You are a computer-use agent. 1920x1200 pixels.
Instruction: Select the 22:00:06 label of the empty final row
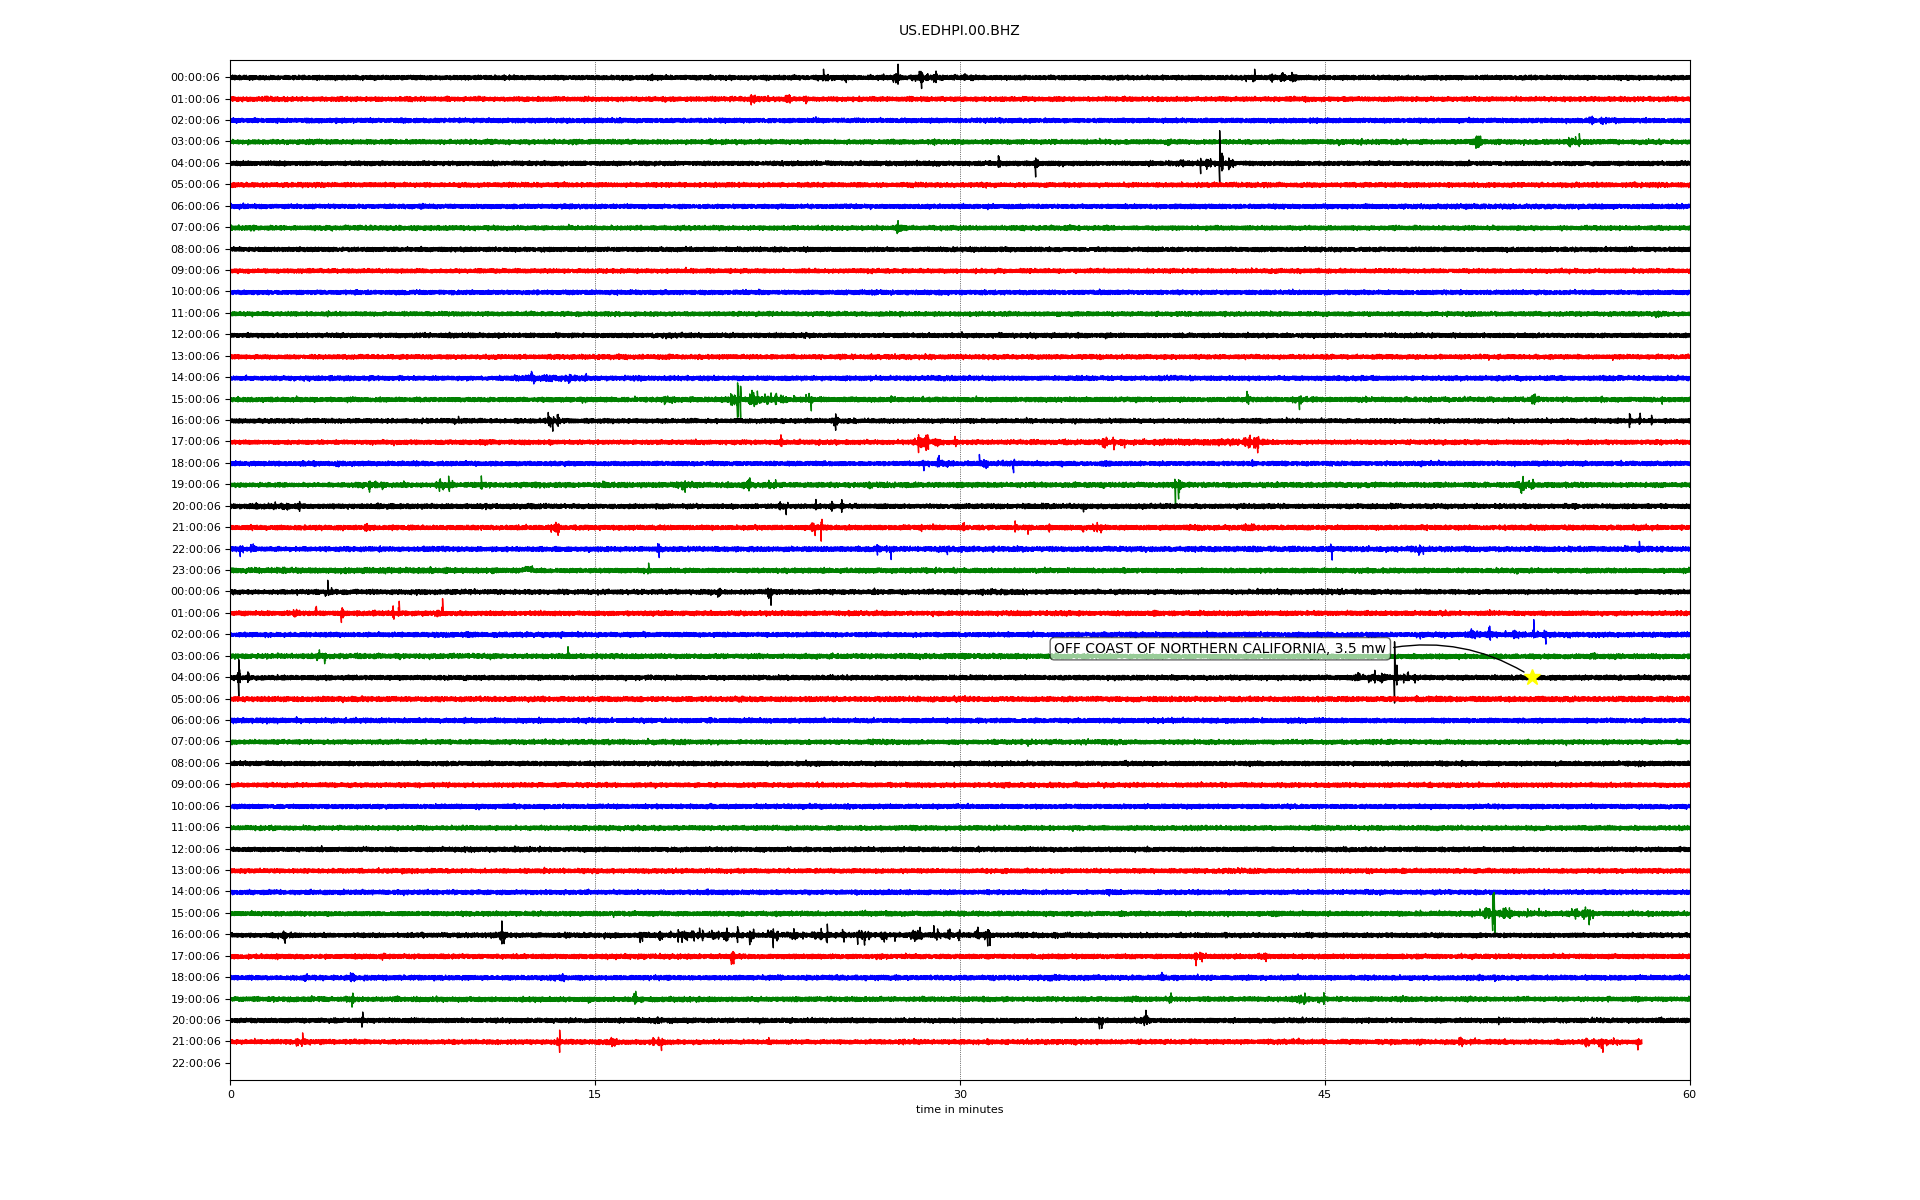(195, 1063)
